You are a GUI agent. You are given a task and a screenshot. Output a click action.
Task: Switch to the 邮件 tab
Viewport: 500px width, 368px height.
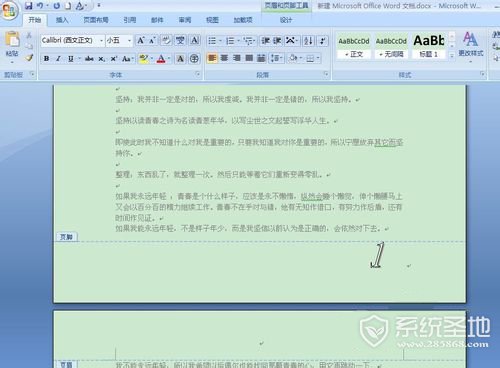tap(157, 20)
